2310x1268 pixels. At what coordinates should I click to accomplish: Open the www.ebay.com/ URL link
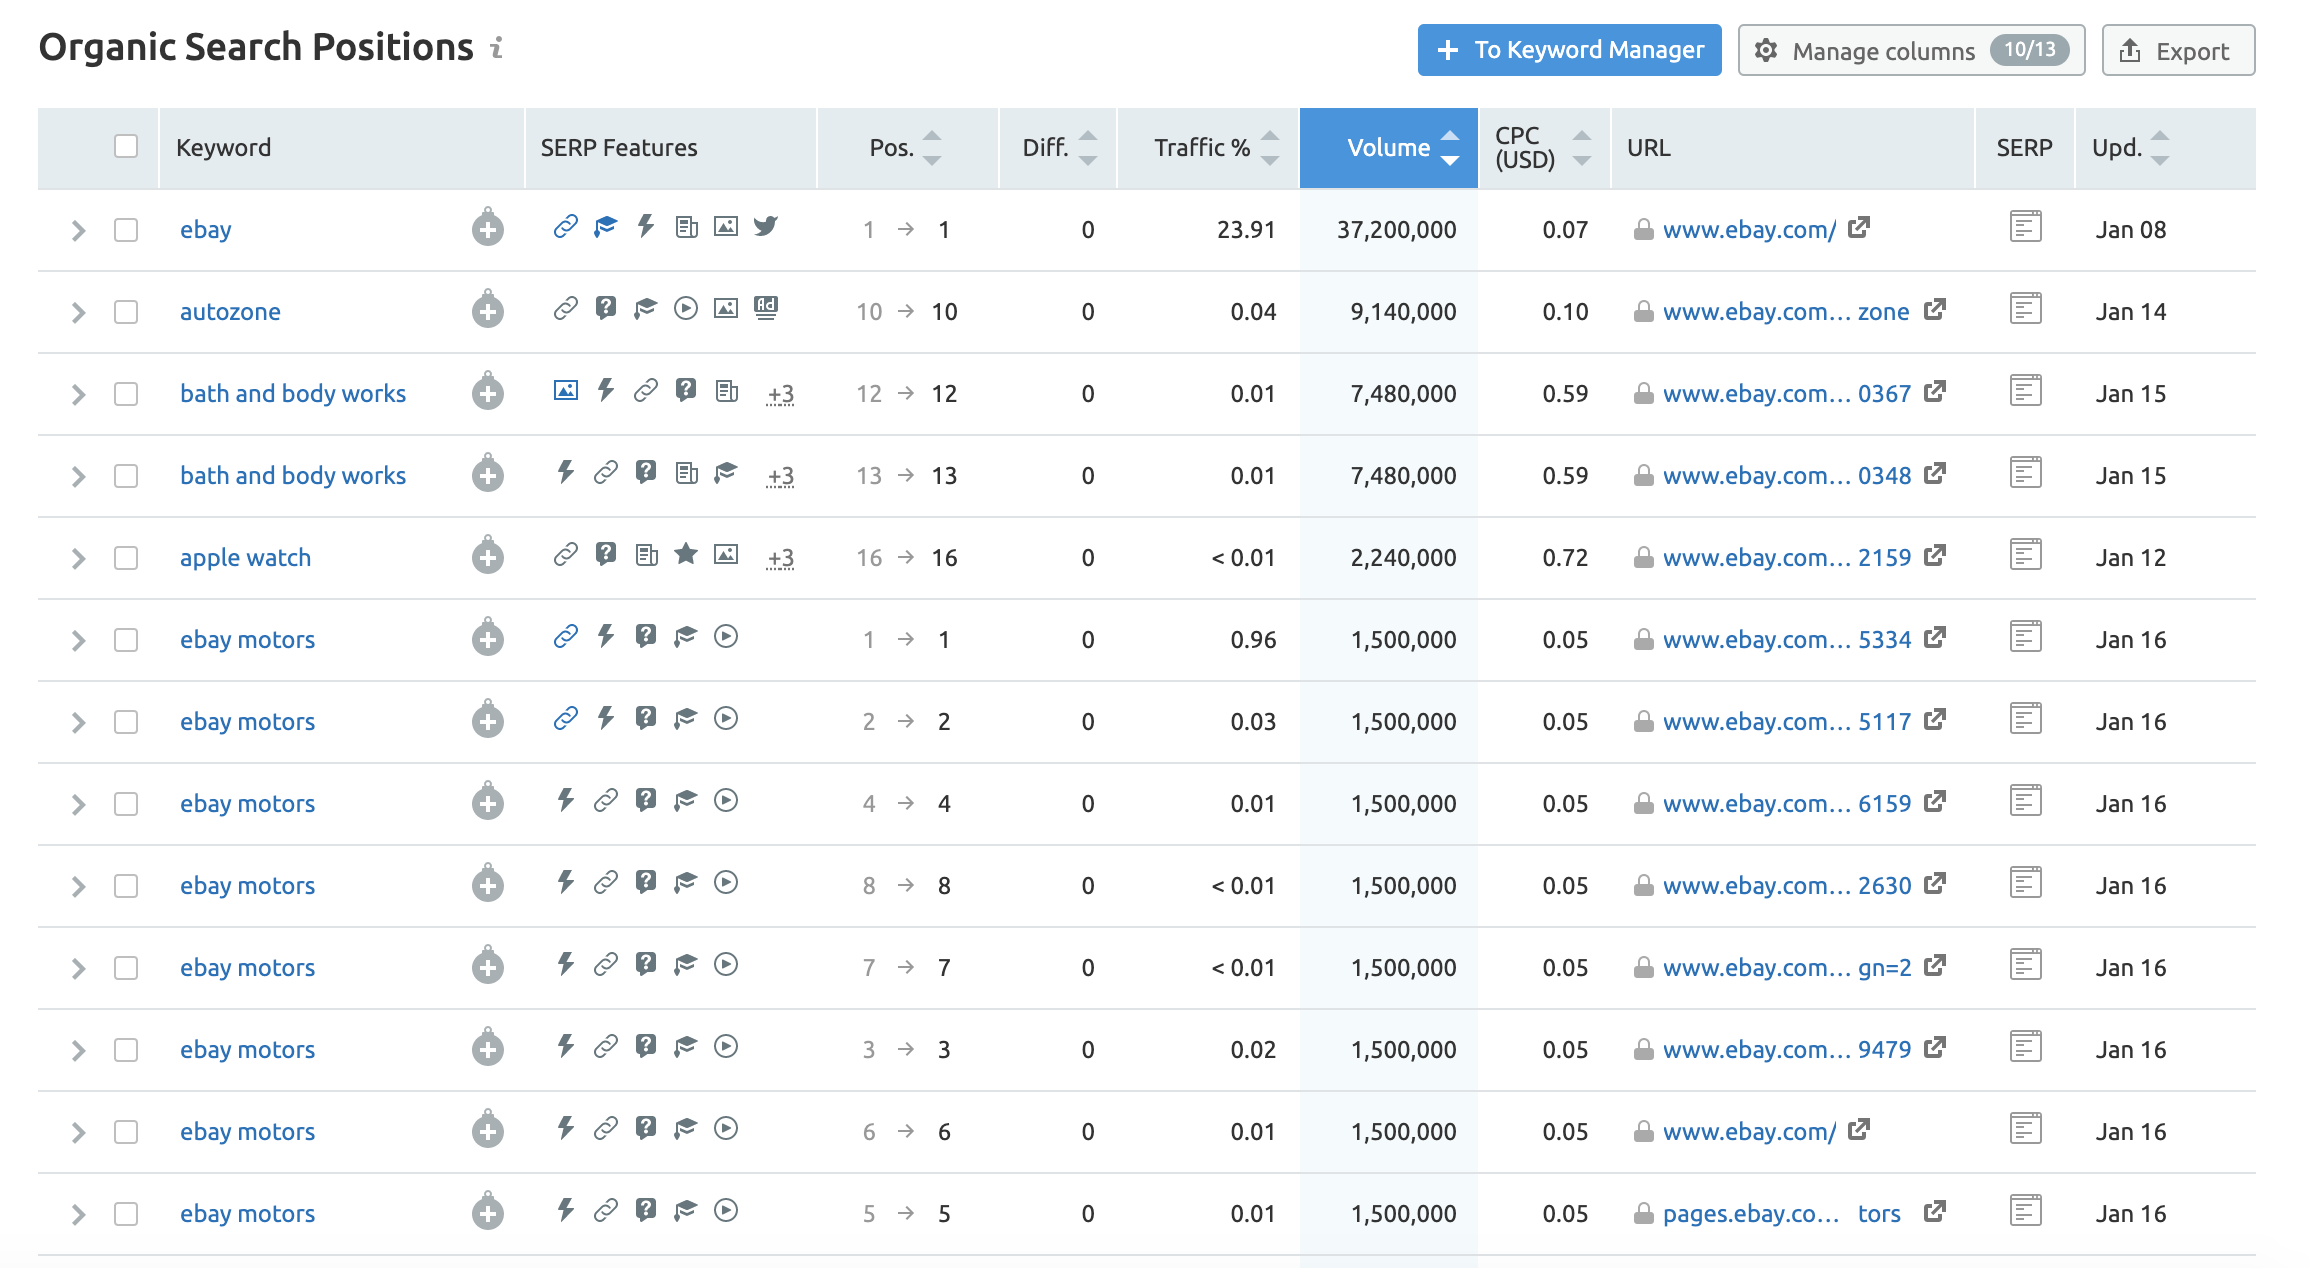(1750, 229)
